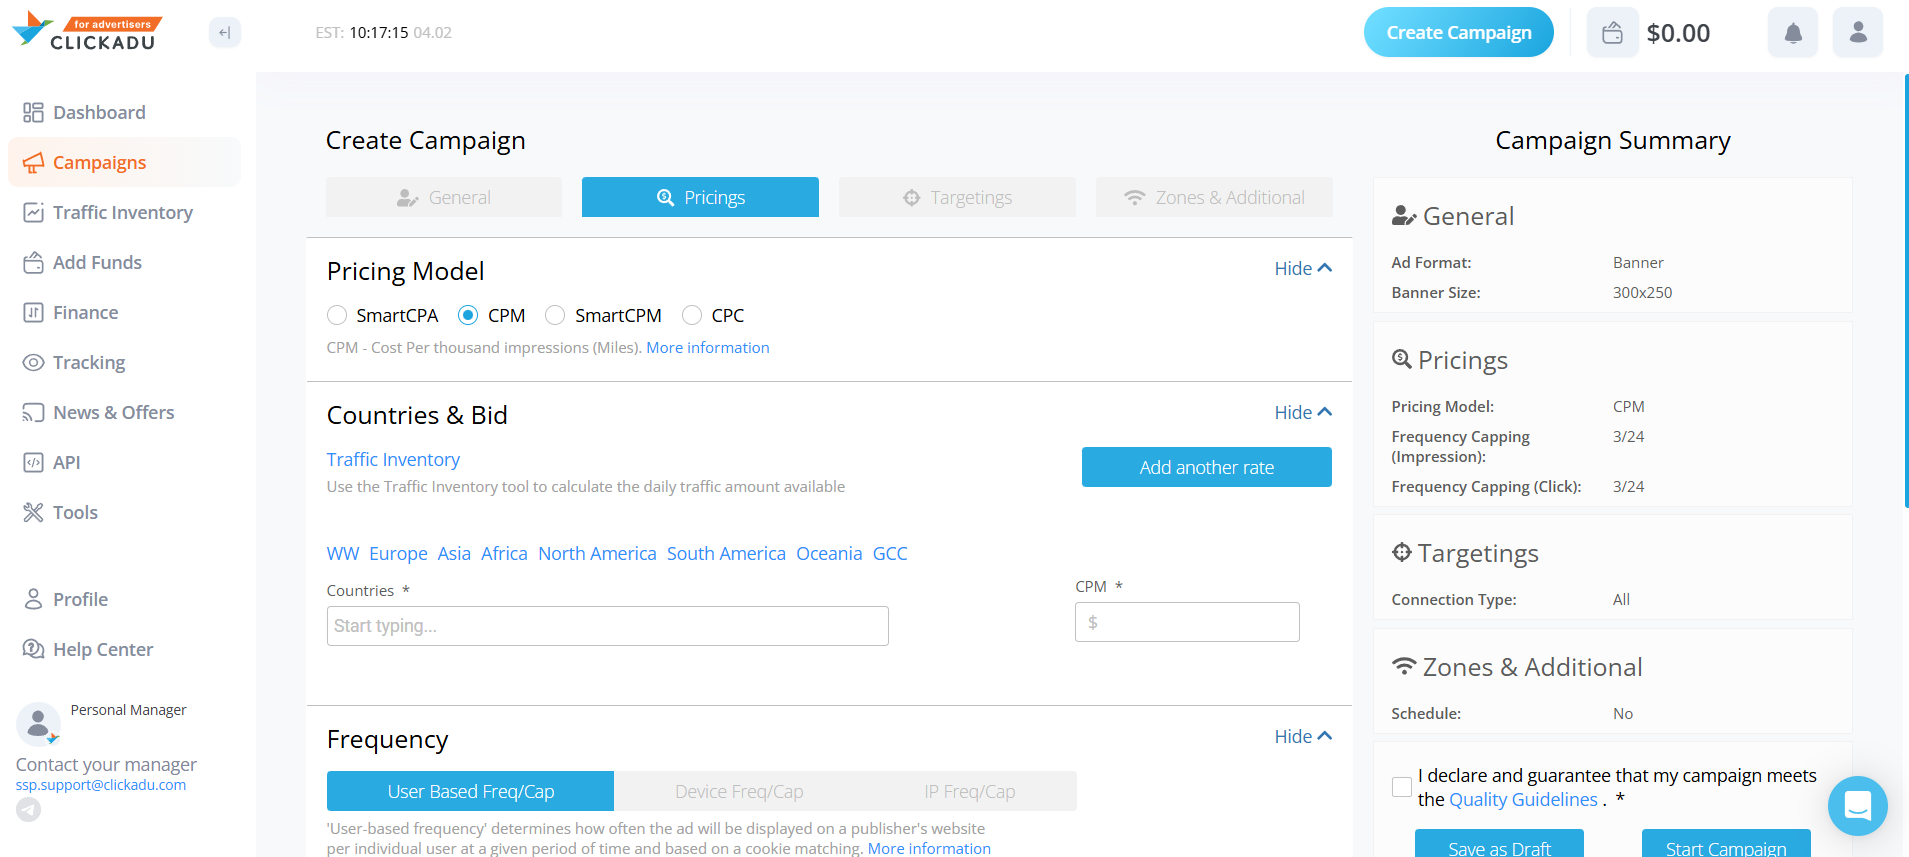The width and height of the screenshot is (1909, 857).
Task: Click the Telegram icon under manager contact
Action: pos(28,810)
